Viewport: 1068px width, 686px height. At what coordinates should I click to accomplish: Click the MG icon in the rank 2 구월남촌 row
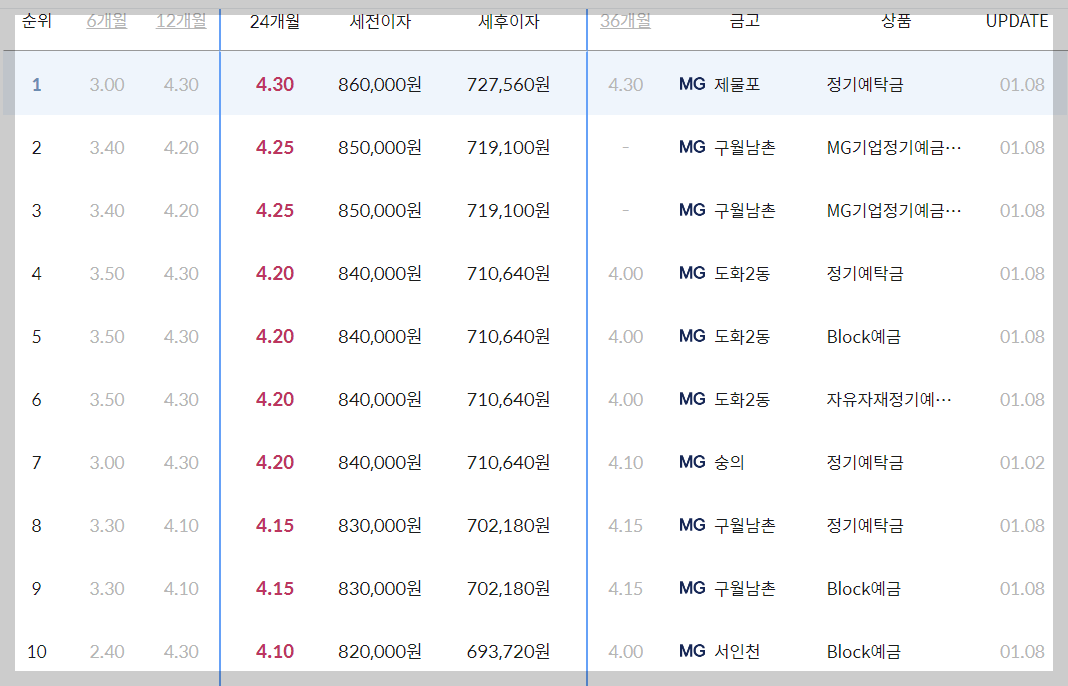click(690, 148)
